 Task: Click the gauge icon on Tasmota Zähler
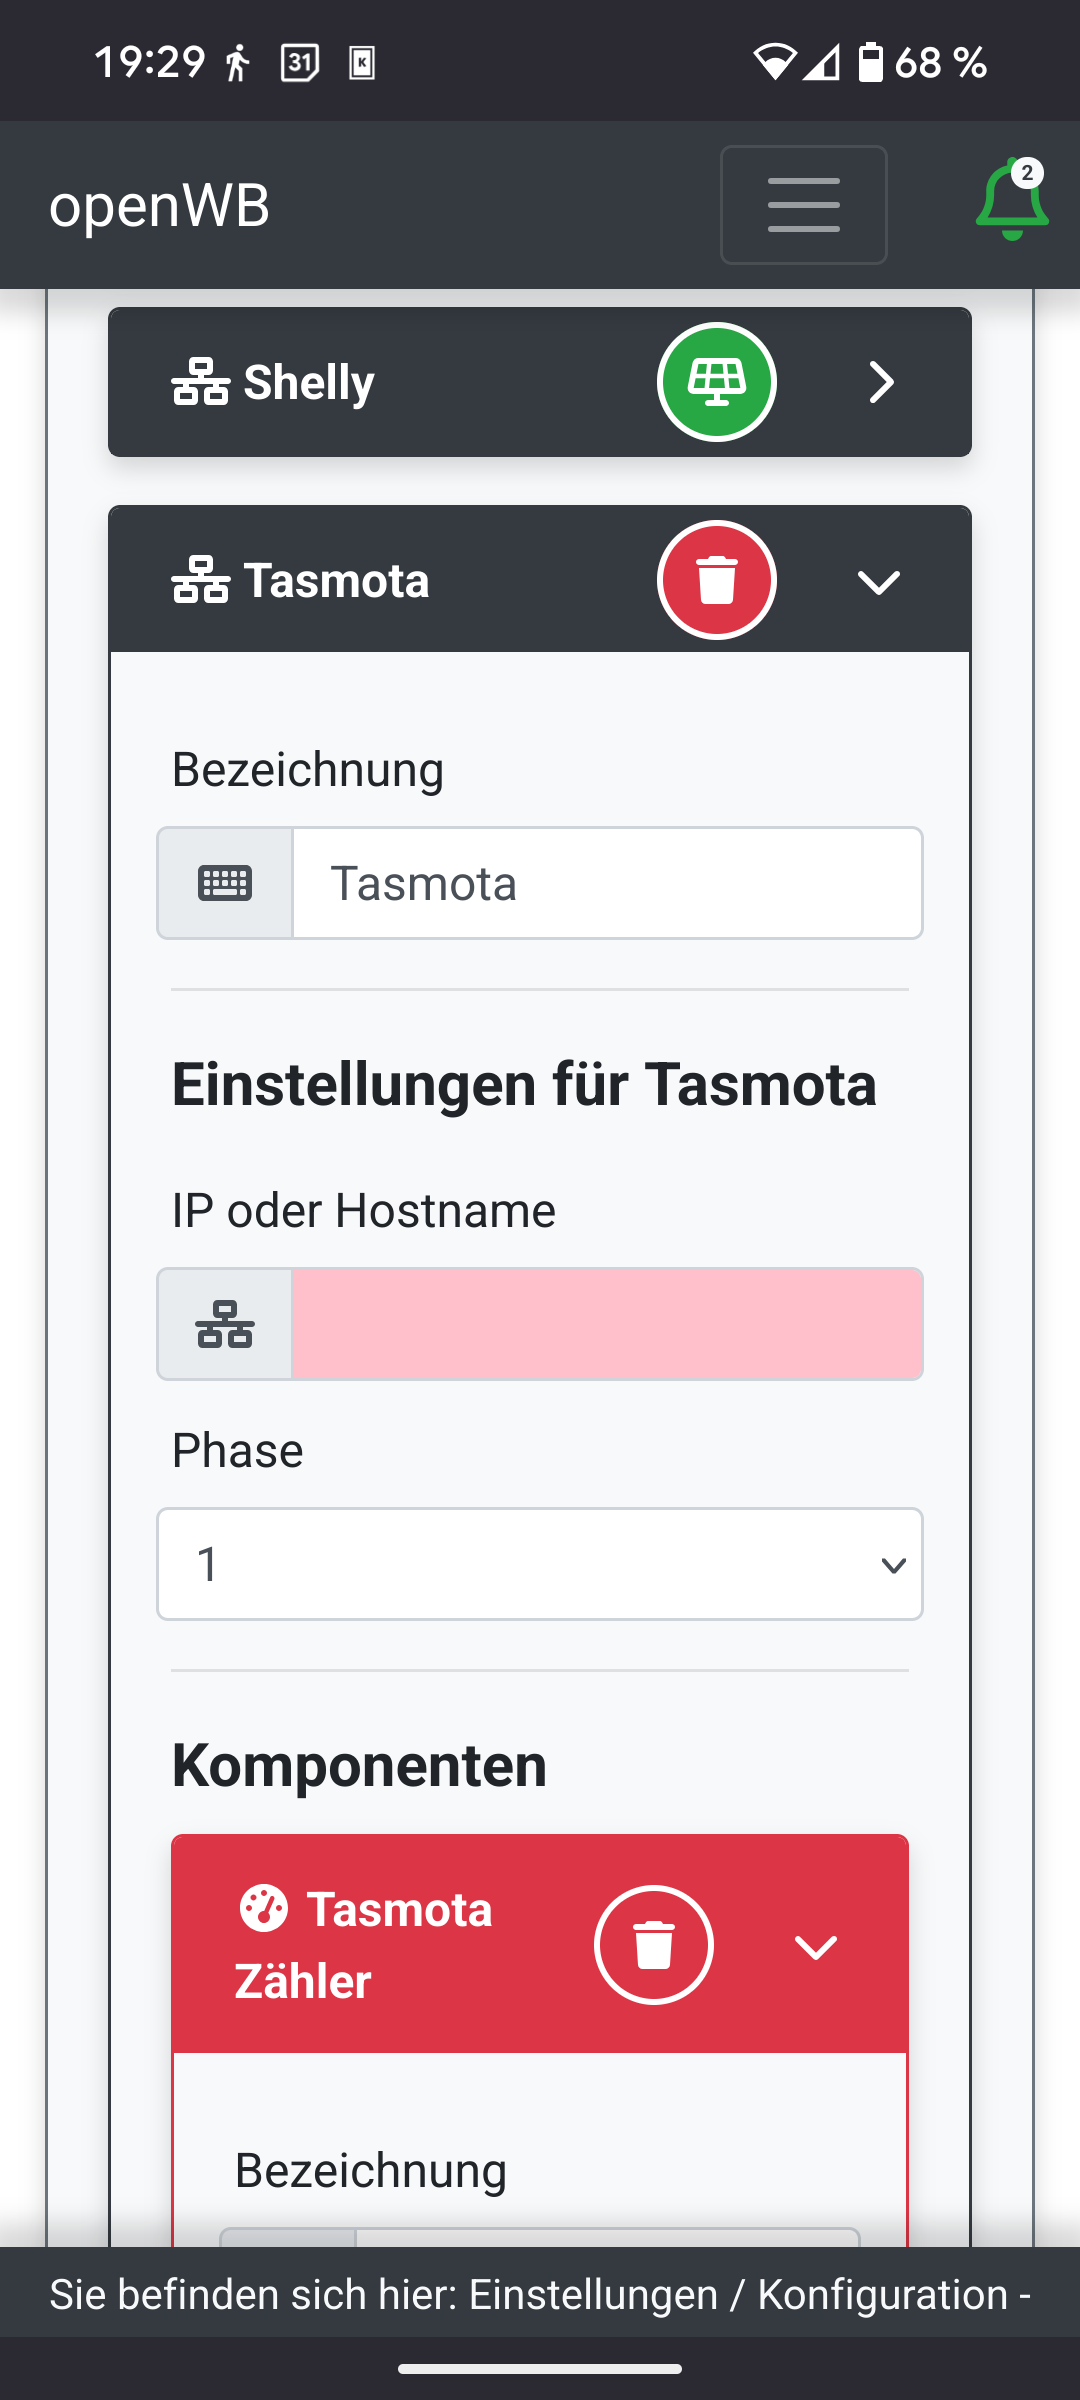(263, 1908)
